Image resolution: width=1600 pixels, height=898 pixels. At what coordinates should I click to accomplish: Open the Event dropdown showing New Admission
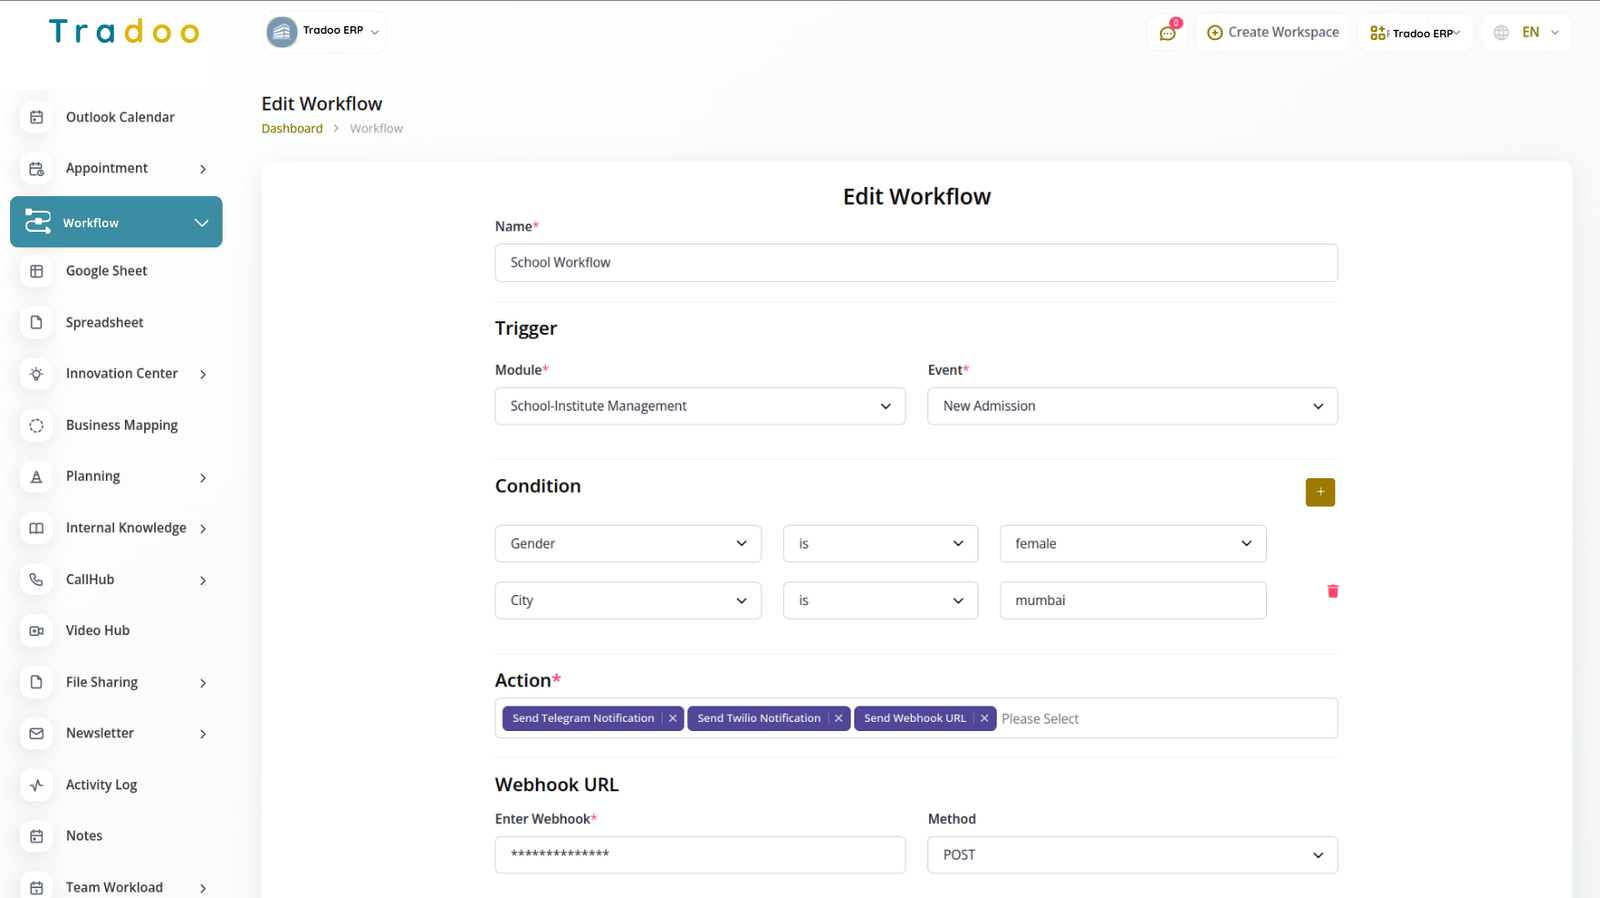pyautogui.click(x=1132, y=406)
